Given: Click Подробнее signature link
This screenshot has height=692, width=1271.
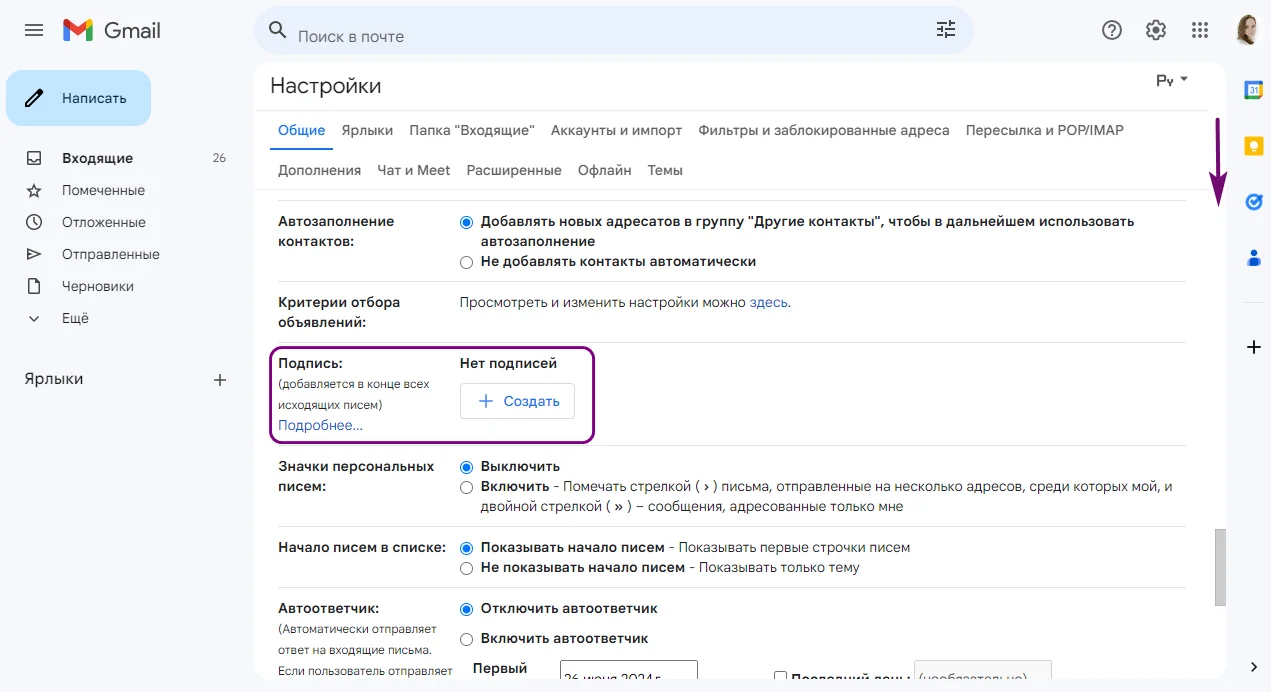Looking at the screenshot, I should (320, 425).
